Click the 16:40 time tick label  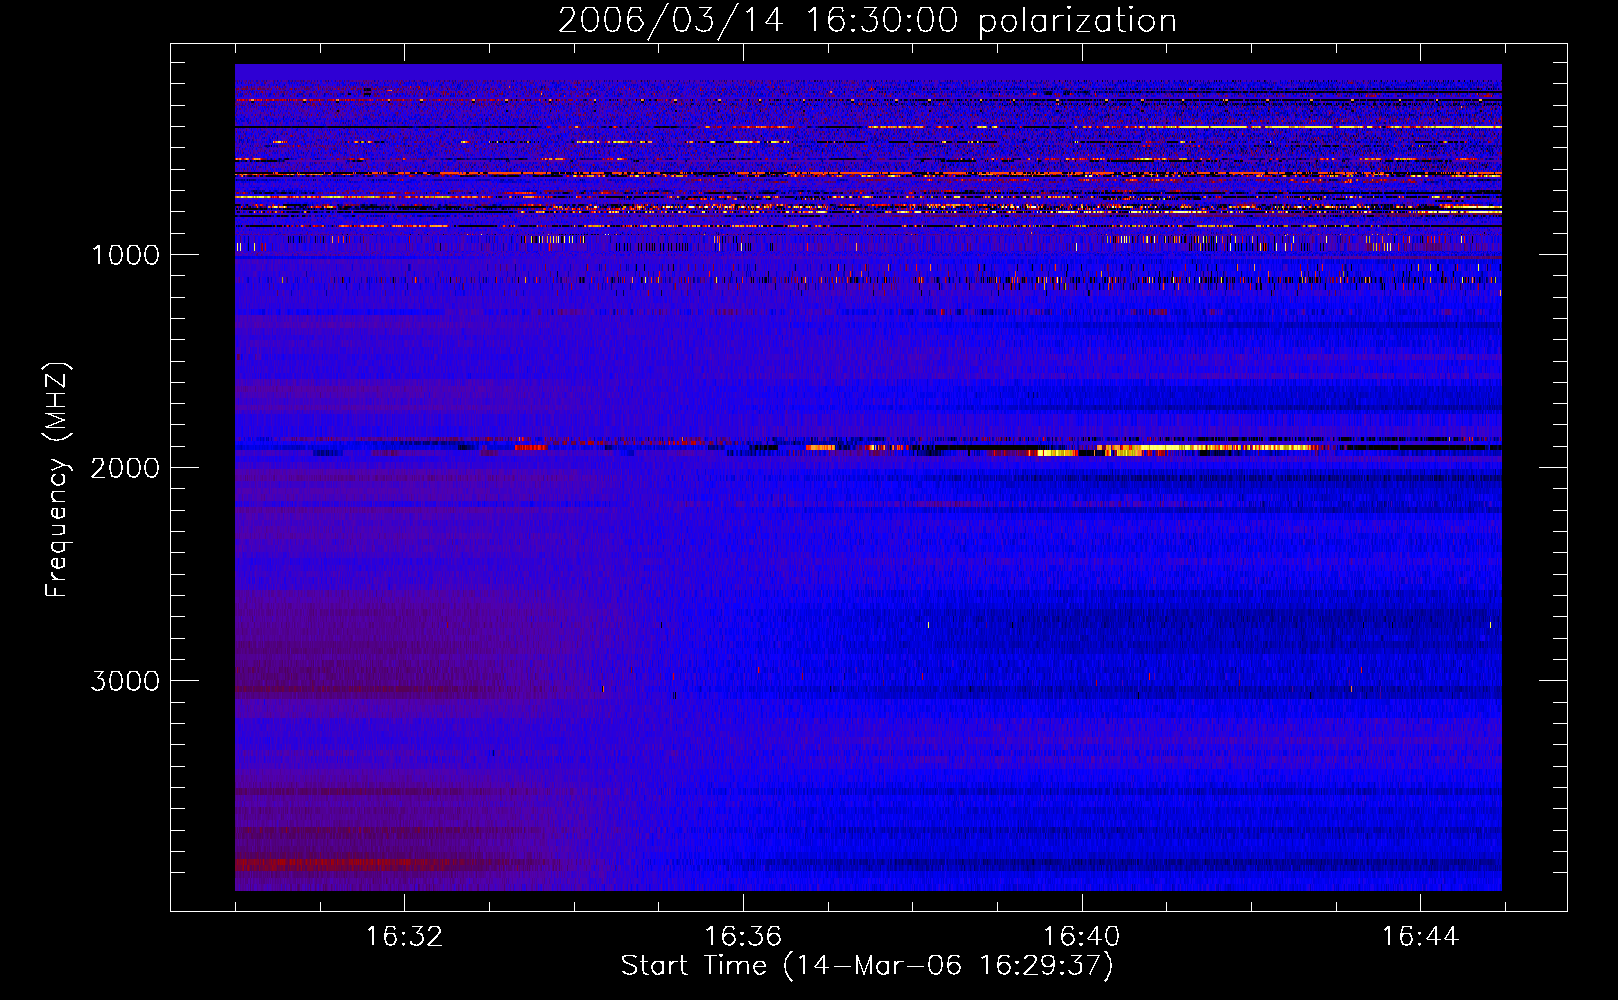pyautogui.click(x=1082, y=937)
